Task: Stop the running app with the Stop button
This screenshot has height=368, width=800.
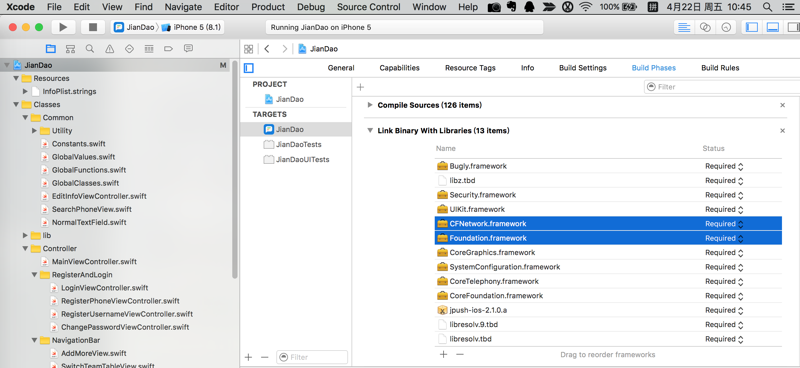Action: 93,28
